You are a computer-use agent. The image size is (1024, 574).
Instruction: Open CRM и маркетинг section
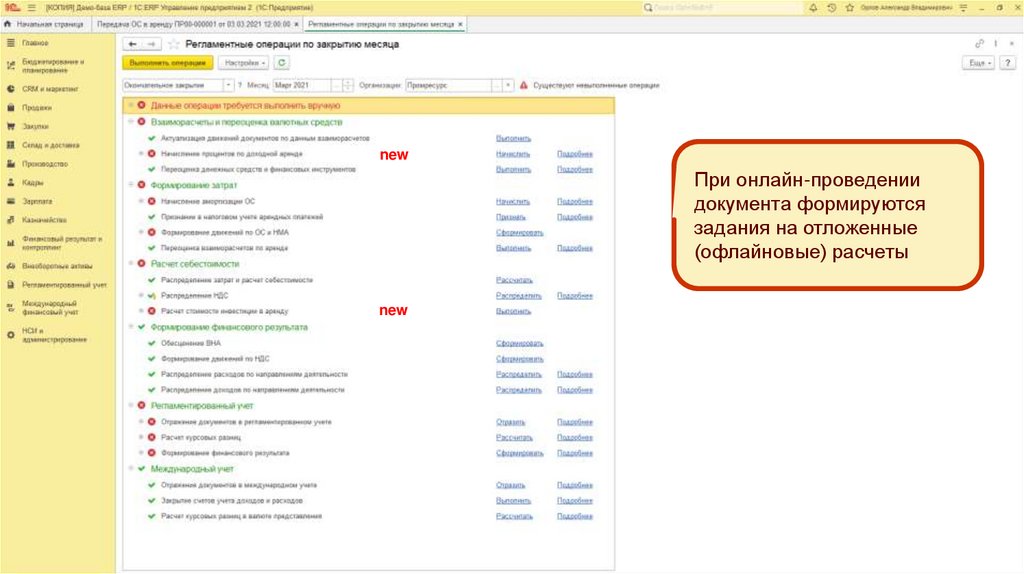point(50,89)
